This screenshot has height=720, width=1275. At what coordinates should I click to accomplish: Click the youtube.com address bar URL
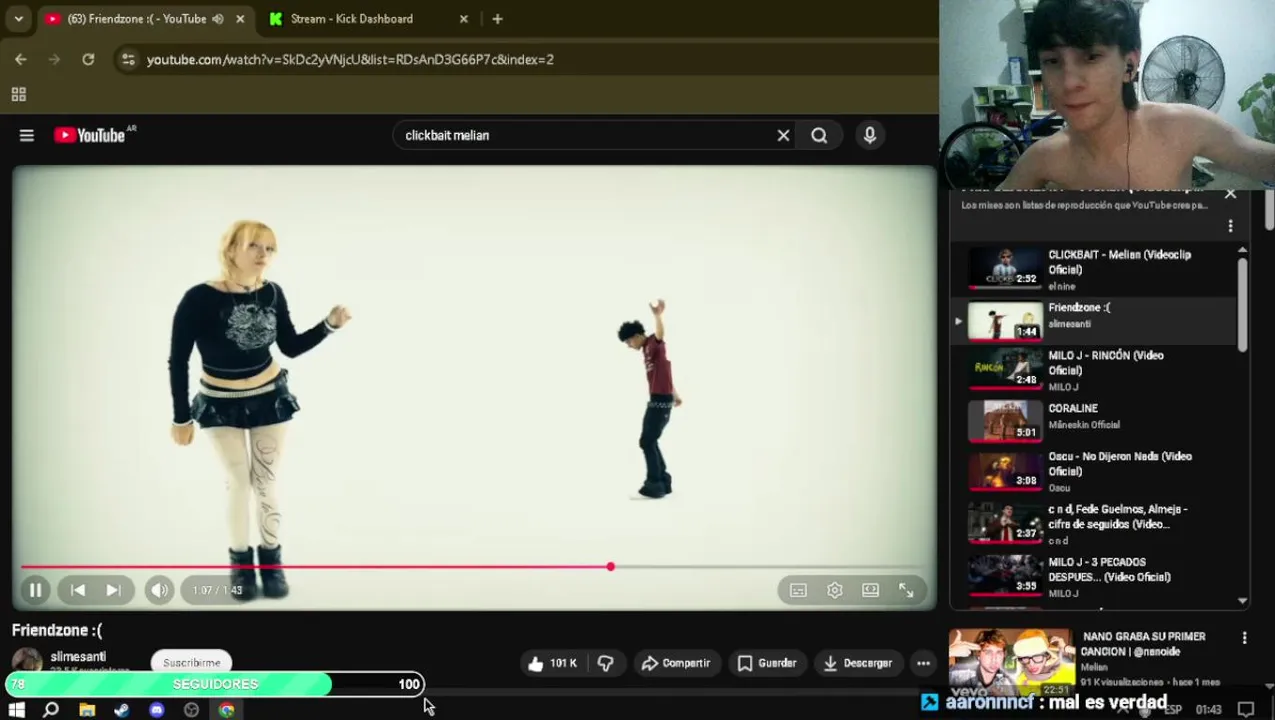click(350, 60)
